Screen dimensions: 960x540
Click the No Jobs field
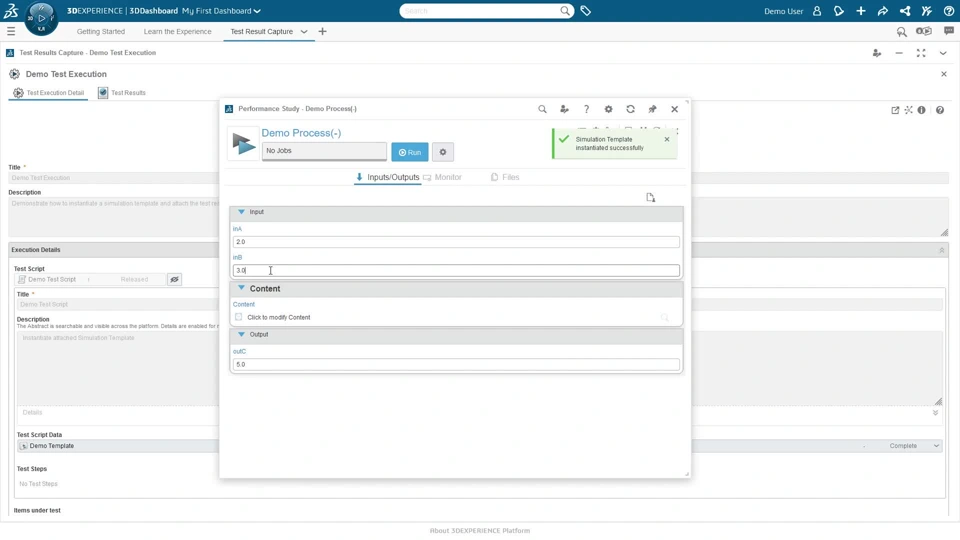coord(324,151)
